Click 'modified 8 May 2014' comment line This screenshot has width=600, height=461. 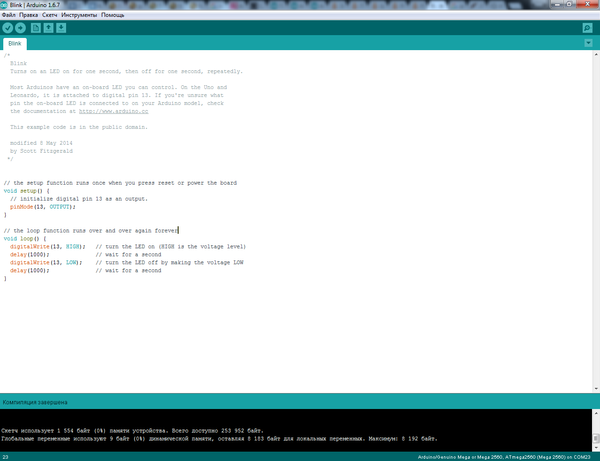click(41, 143)
